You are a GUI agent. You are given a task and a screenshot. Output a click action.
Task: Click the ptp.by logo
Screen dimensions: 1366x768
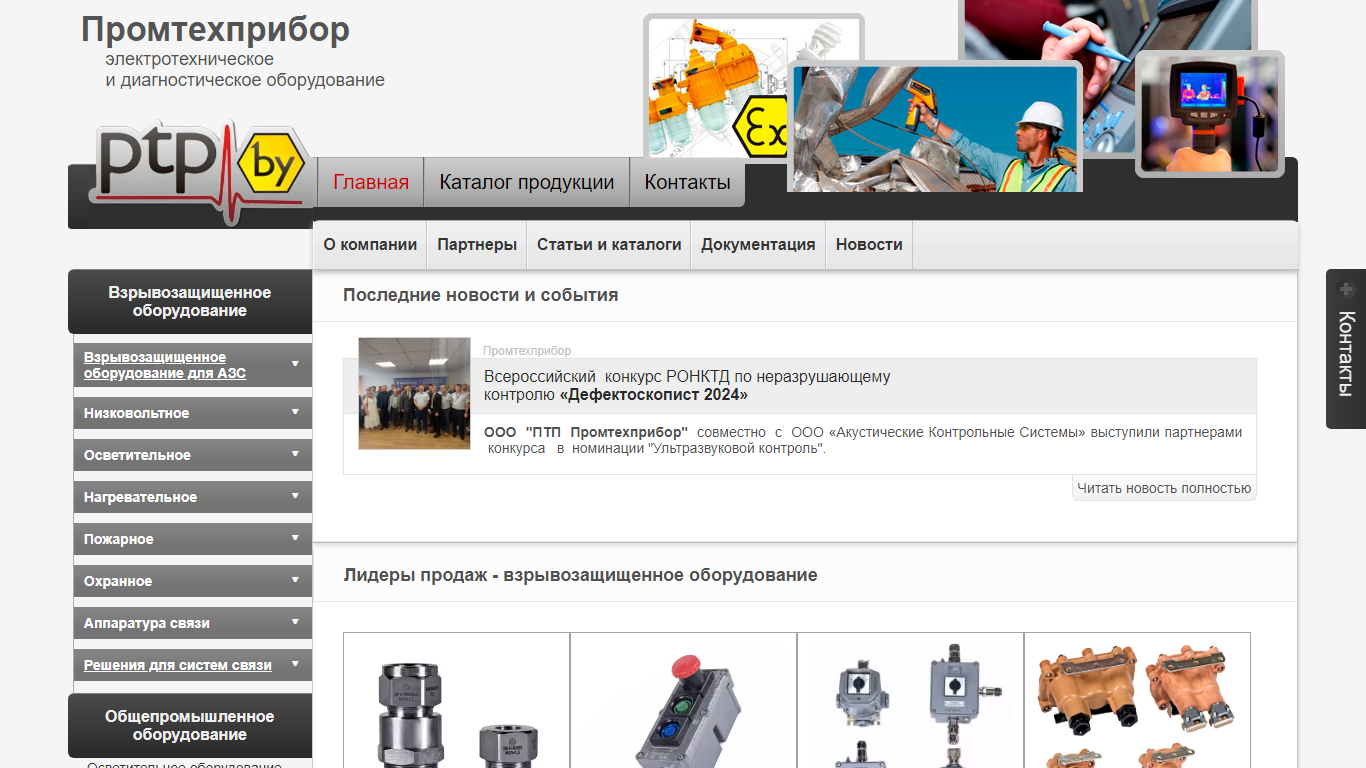198,172
